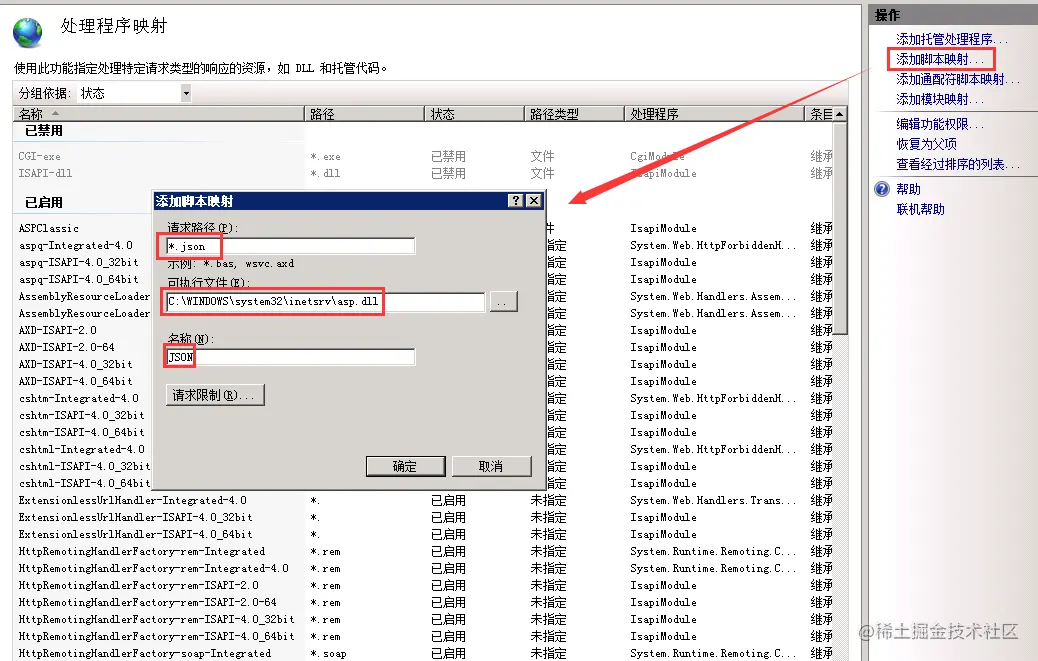Select ExtensionlessUrlHandler-ISAPI-4.0_64bit row

point(424,535)
